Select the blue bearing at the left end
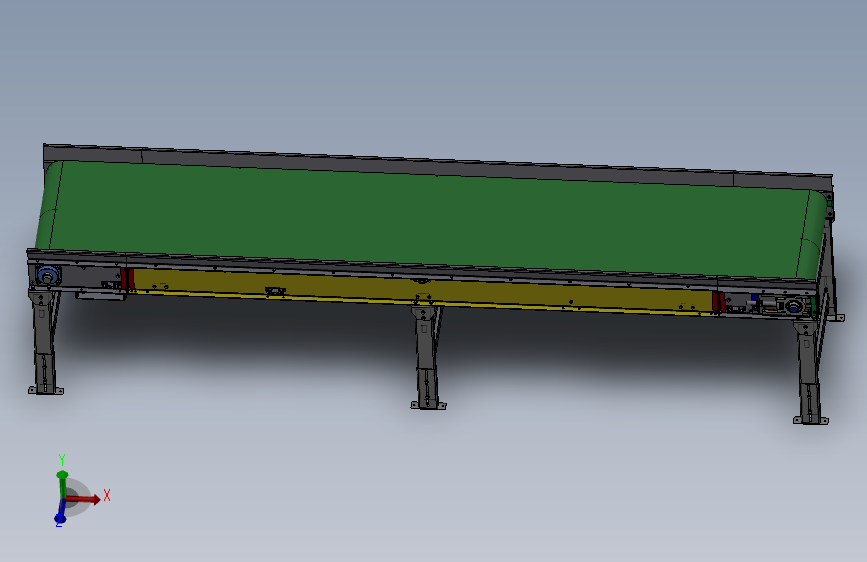Viewport: 867px width, 562px height. (48, 275)
